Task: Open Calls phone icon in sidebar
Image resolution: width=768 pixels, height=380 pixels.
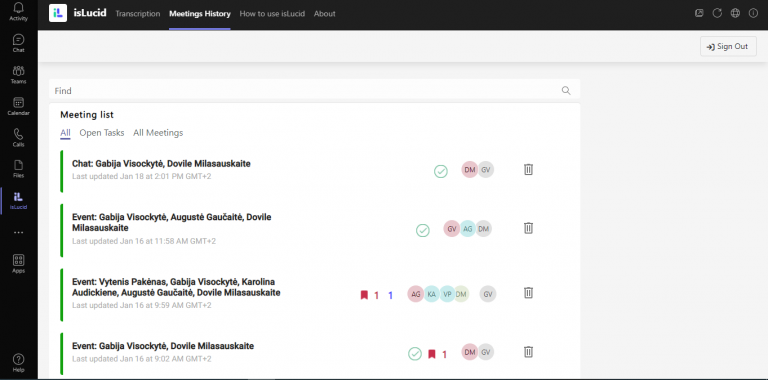Action: coord(19,138)
